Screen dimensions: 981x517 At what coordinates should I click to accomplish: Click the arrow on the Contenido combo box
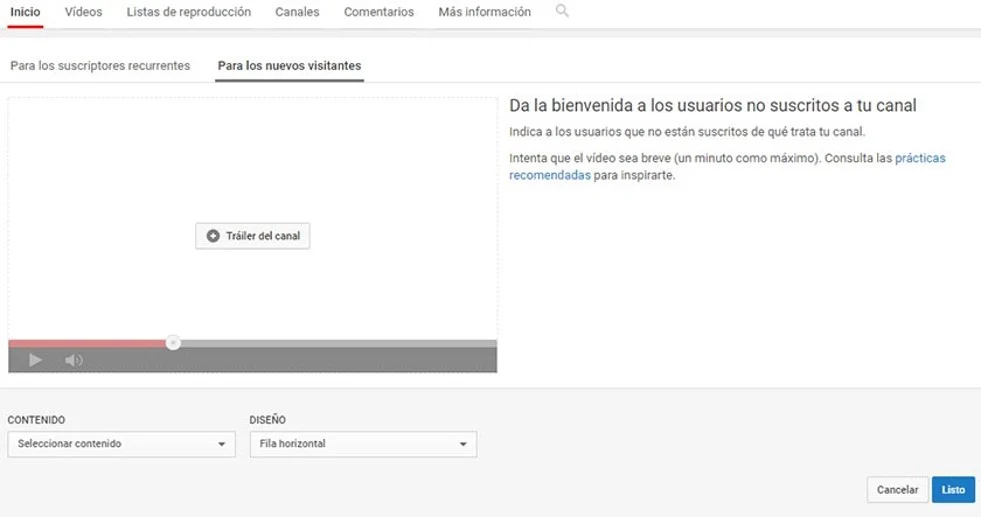tap(221, 444)
